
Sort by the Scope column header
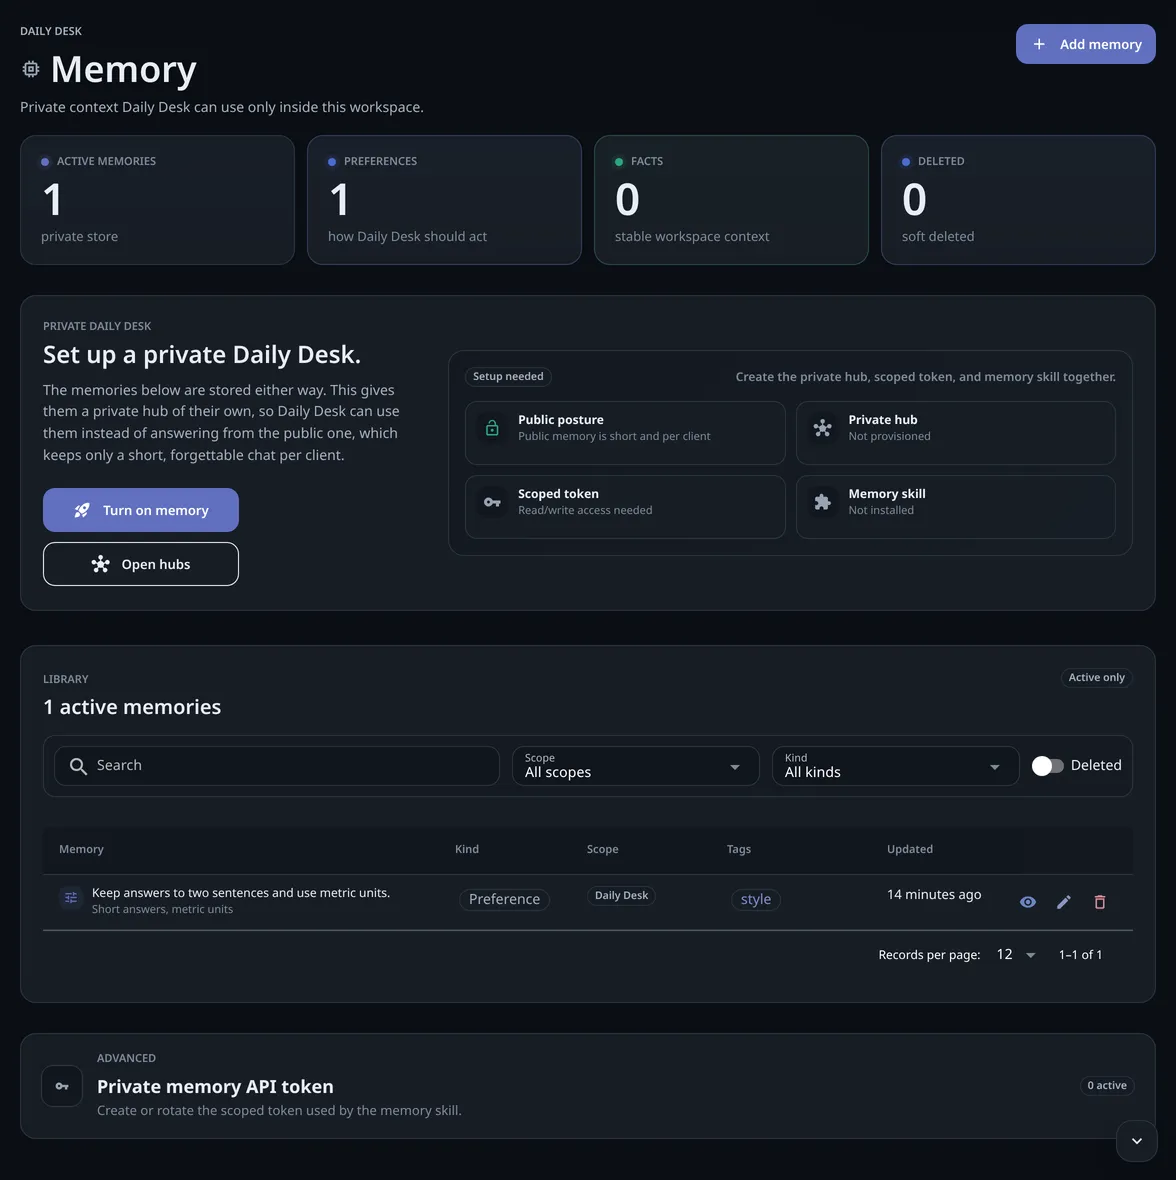click(x=603, y=849)
